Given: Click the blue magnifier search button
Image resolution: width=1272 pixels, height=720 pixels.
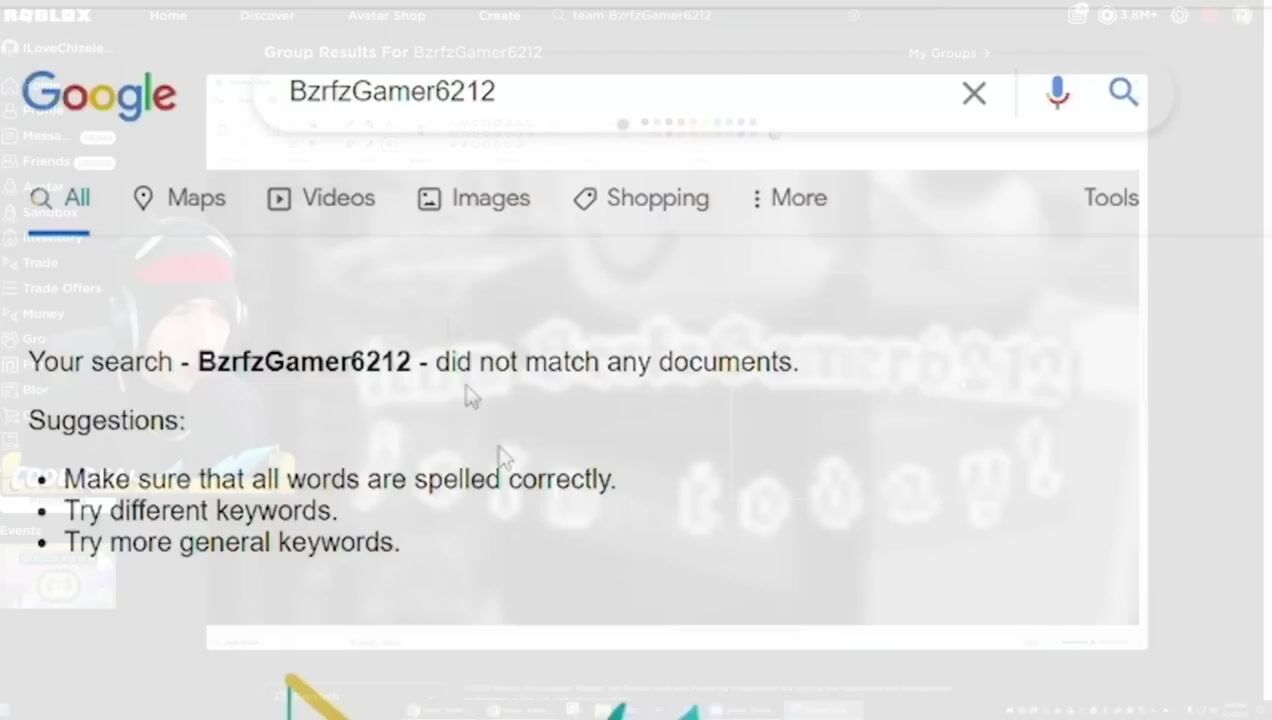Looking at the screenshot, I should click(1123, 93).
